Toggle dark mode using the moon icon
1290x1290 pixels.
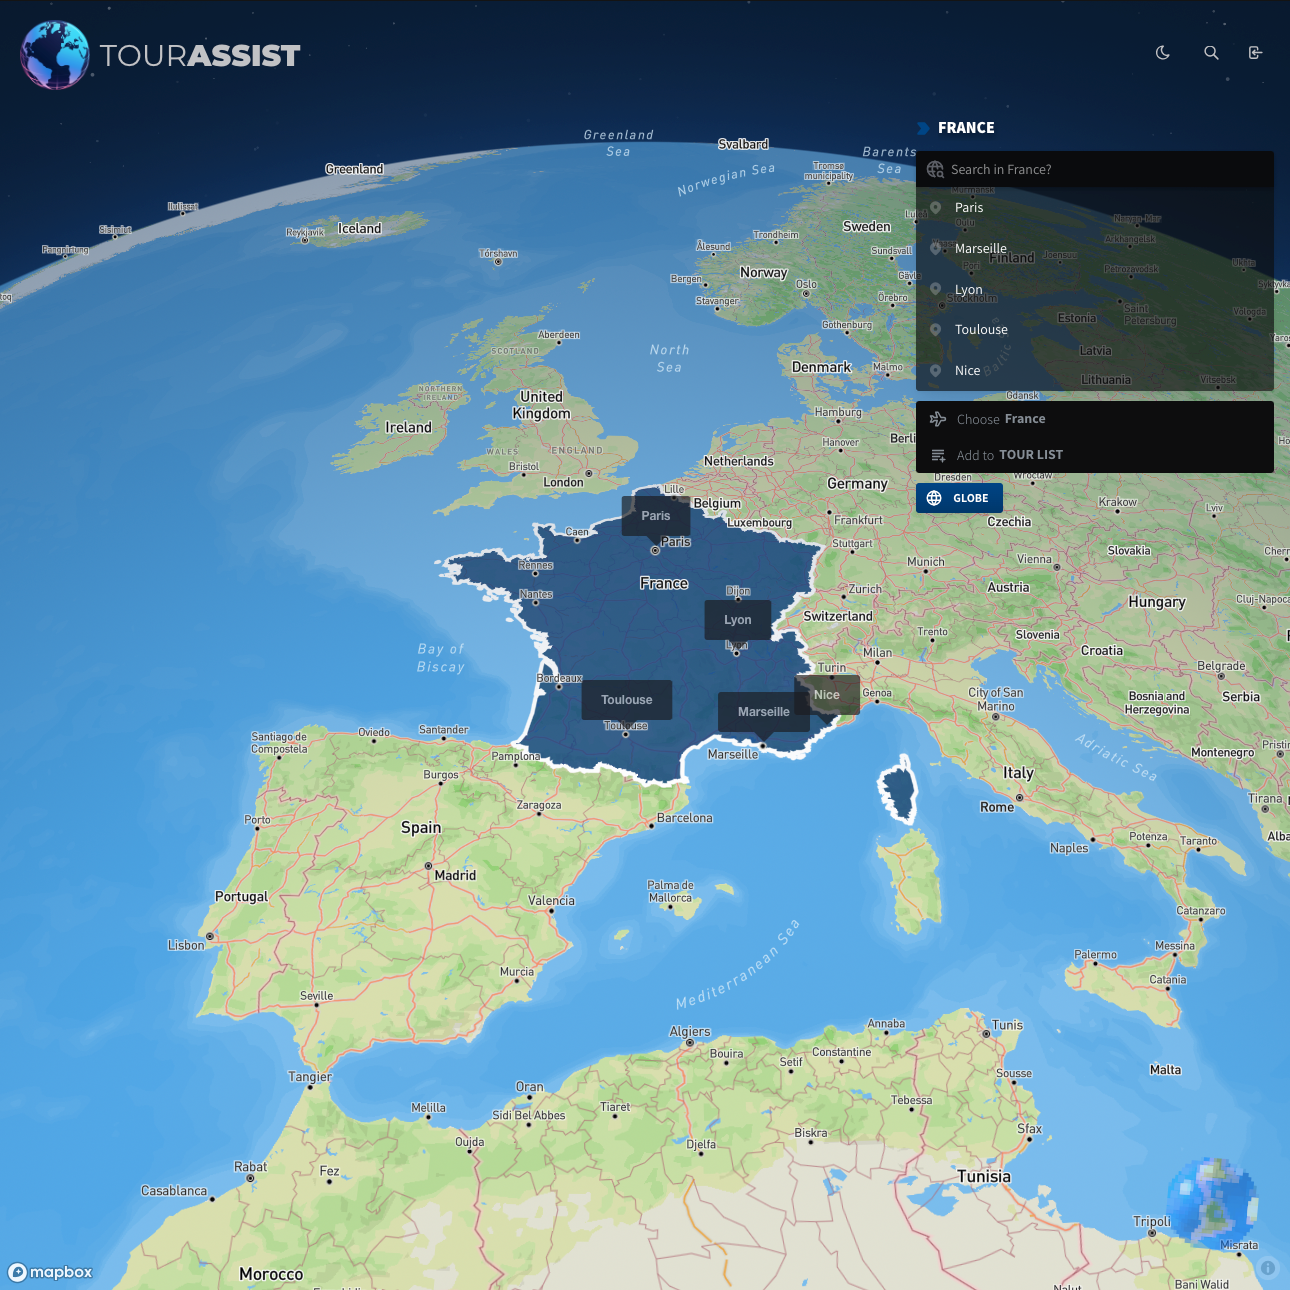pyautogui.click(x=1162, y=52)
